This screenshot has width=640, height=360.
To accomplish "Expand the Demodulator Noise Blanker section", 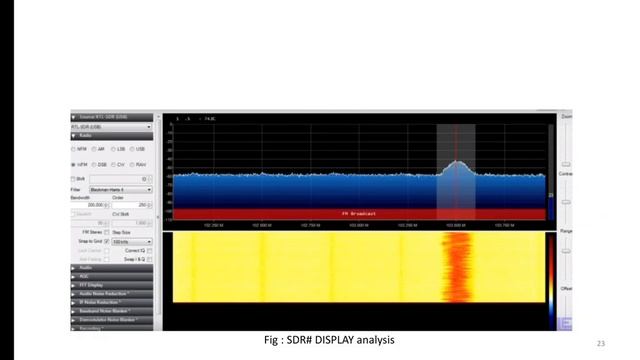I will click(112, 320).
